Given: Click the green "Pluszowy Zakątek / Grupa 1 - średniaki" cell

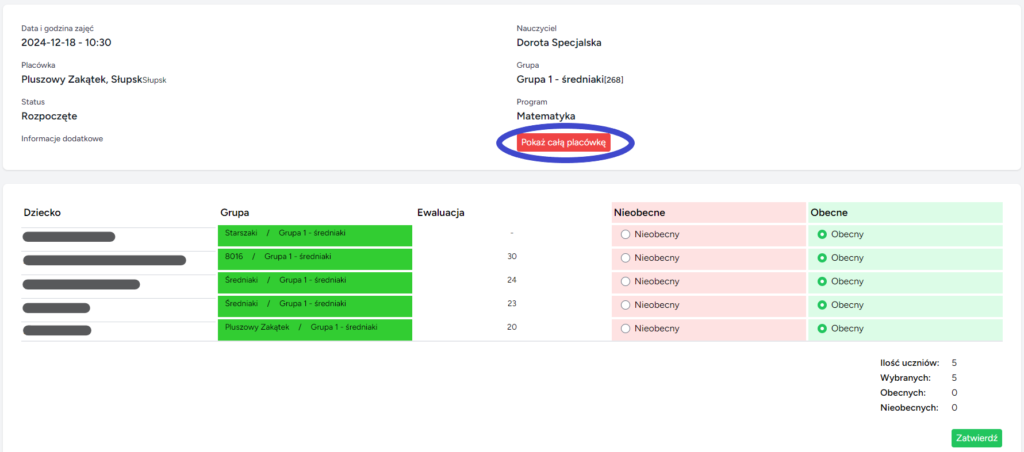Looking at the screenshot, I should click(314, 328).
